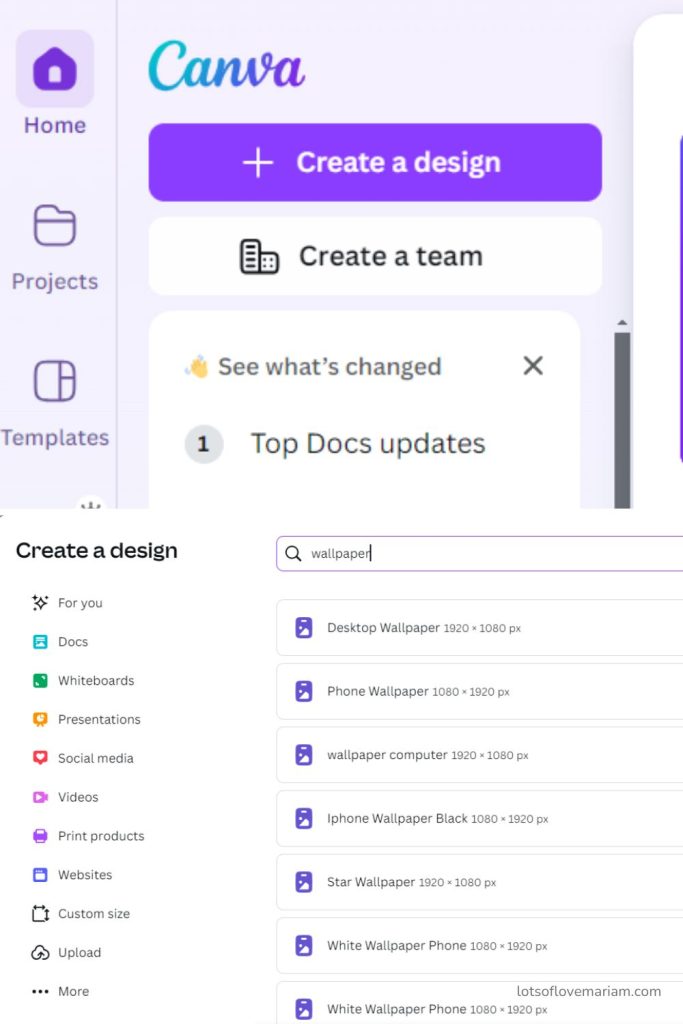
Task: Click the three-dot More icon
Action: (40, 991)
